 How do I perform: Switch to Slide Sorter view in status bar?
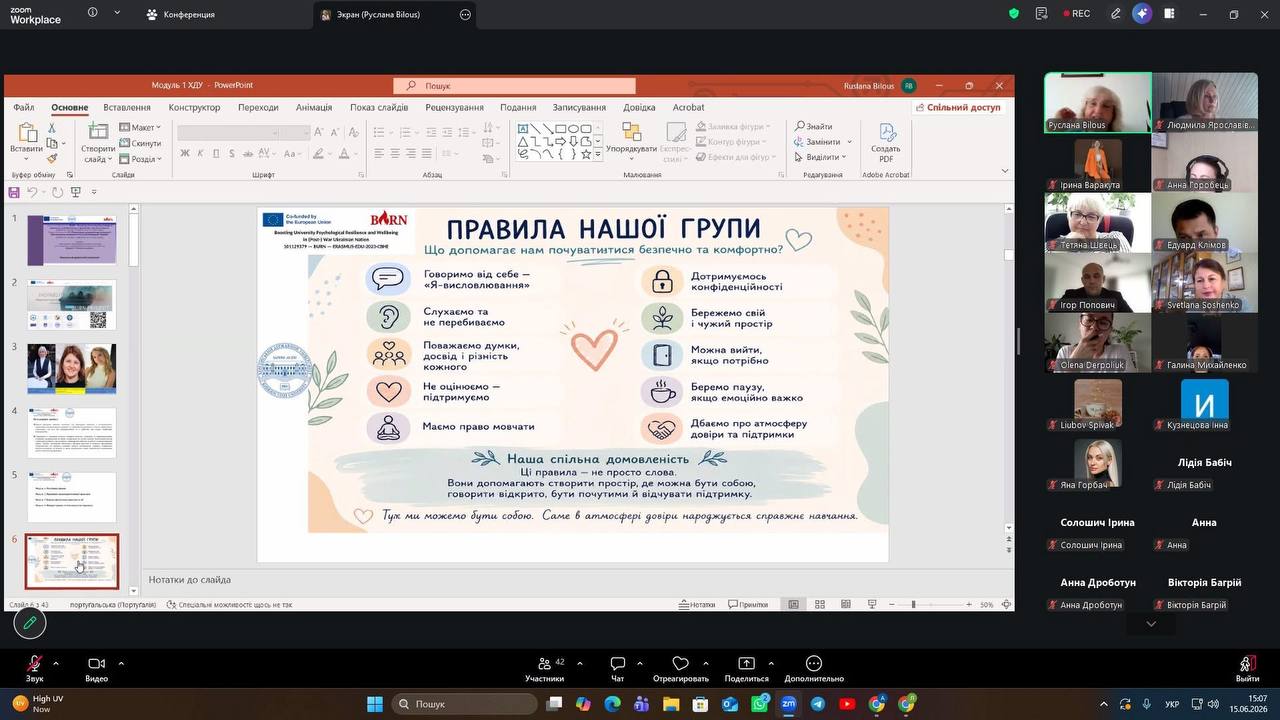pos(819,604)
